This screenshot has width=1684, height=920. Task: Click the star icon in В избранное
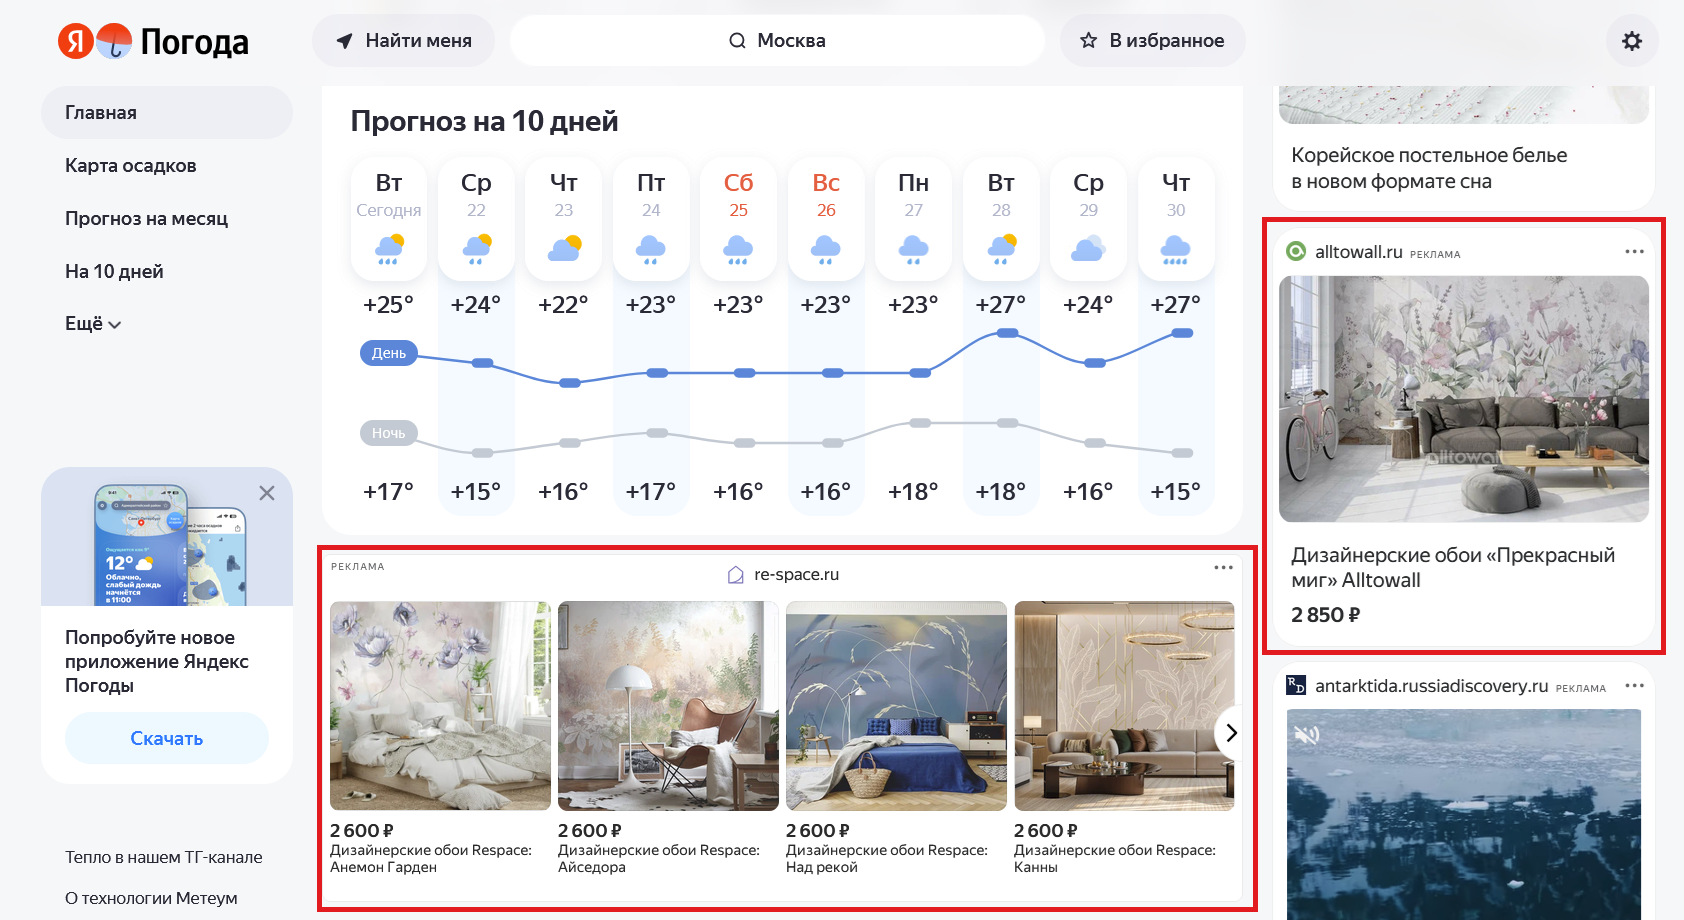(1089, 41)
